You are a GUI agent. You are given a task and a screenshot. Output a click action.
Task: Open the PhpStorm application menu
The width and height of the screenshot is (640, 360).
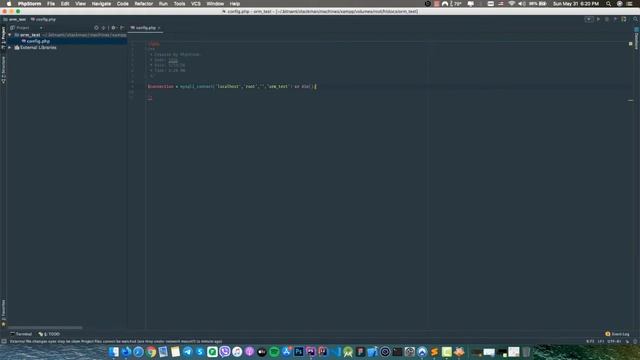29,4
